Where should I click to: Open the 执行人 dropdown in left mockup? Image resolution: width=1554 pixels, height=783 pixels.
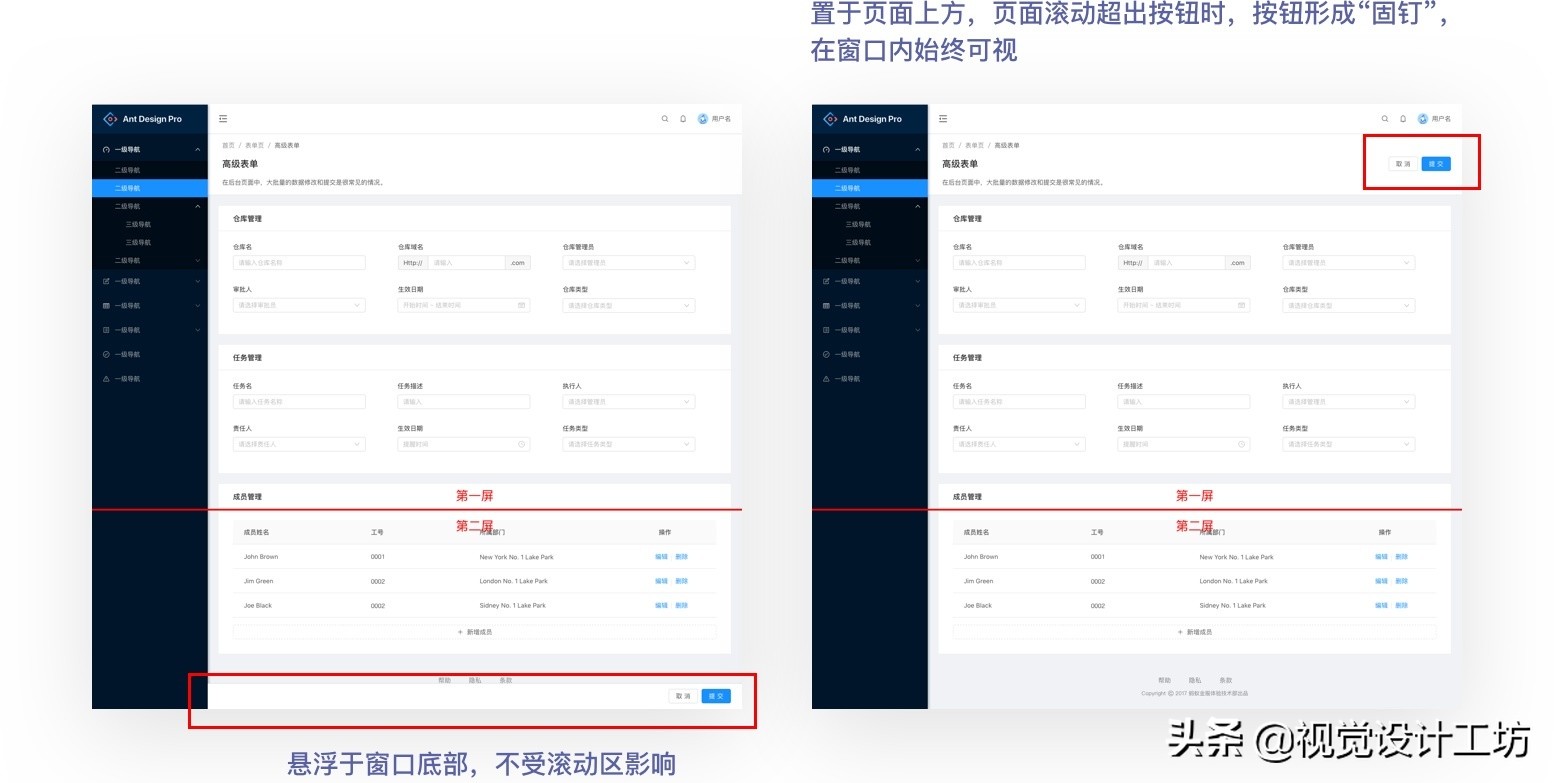(x=629, y=402)
